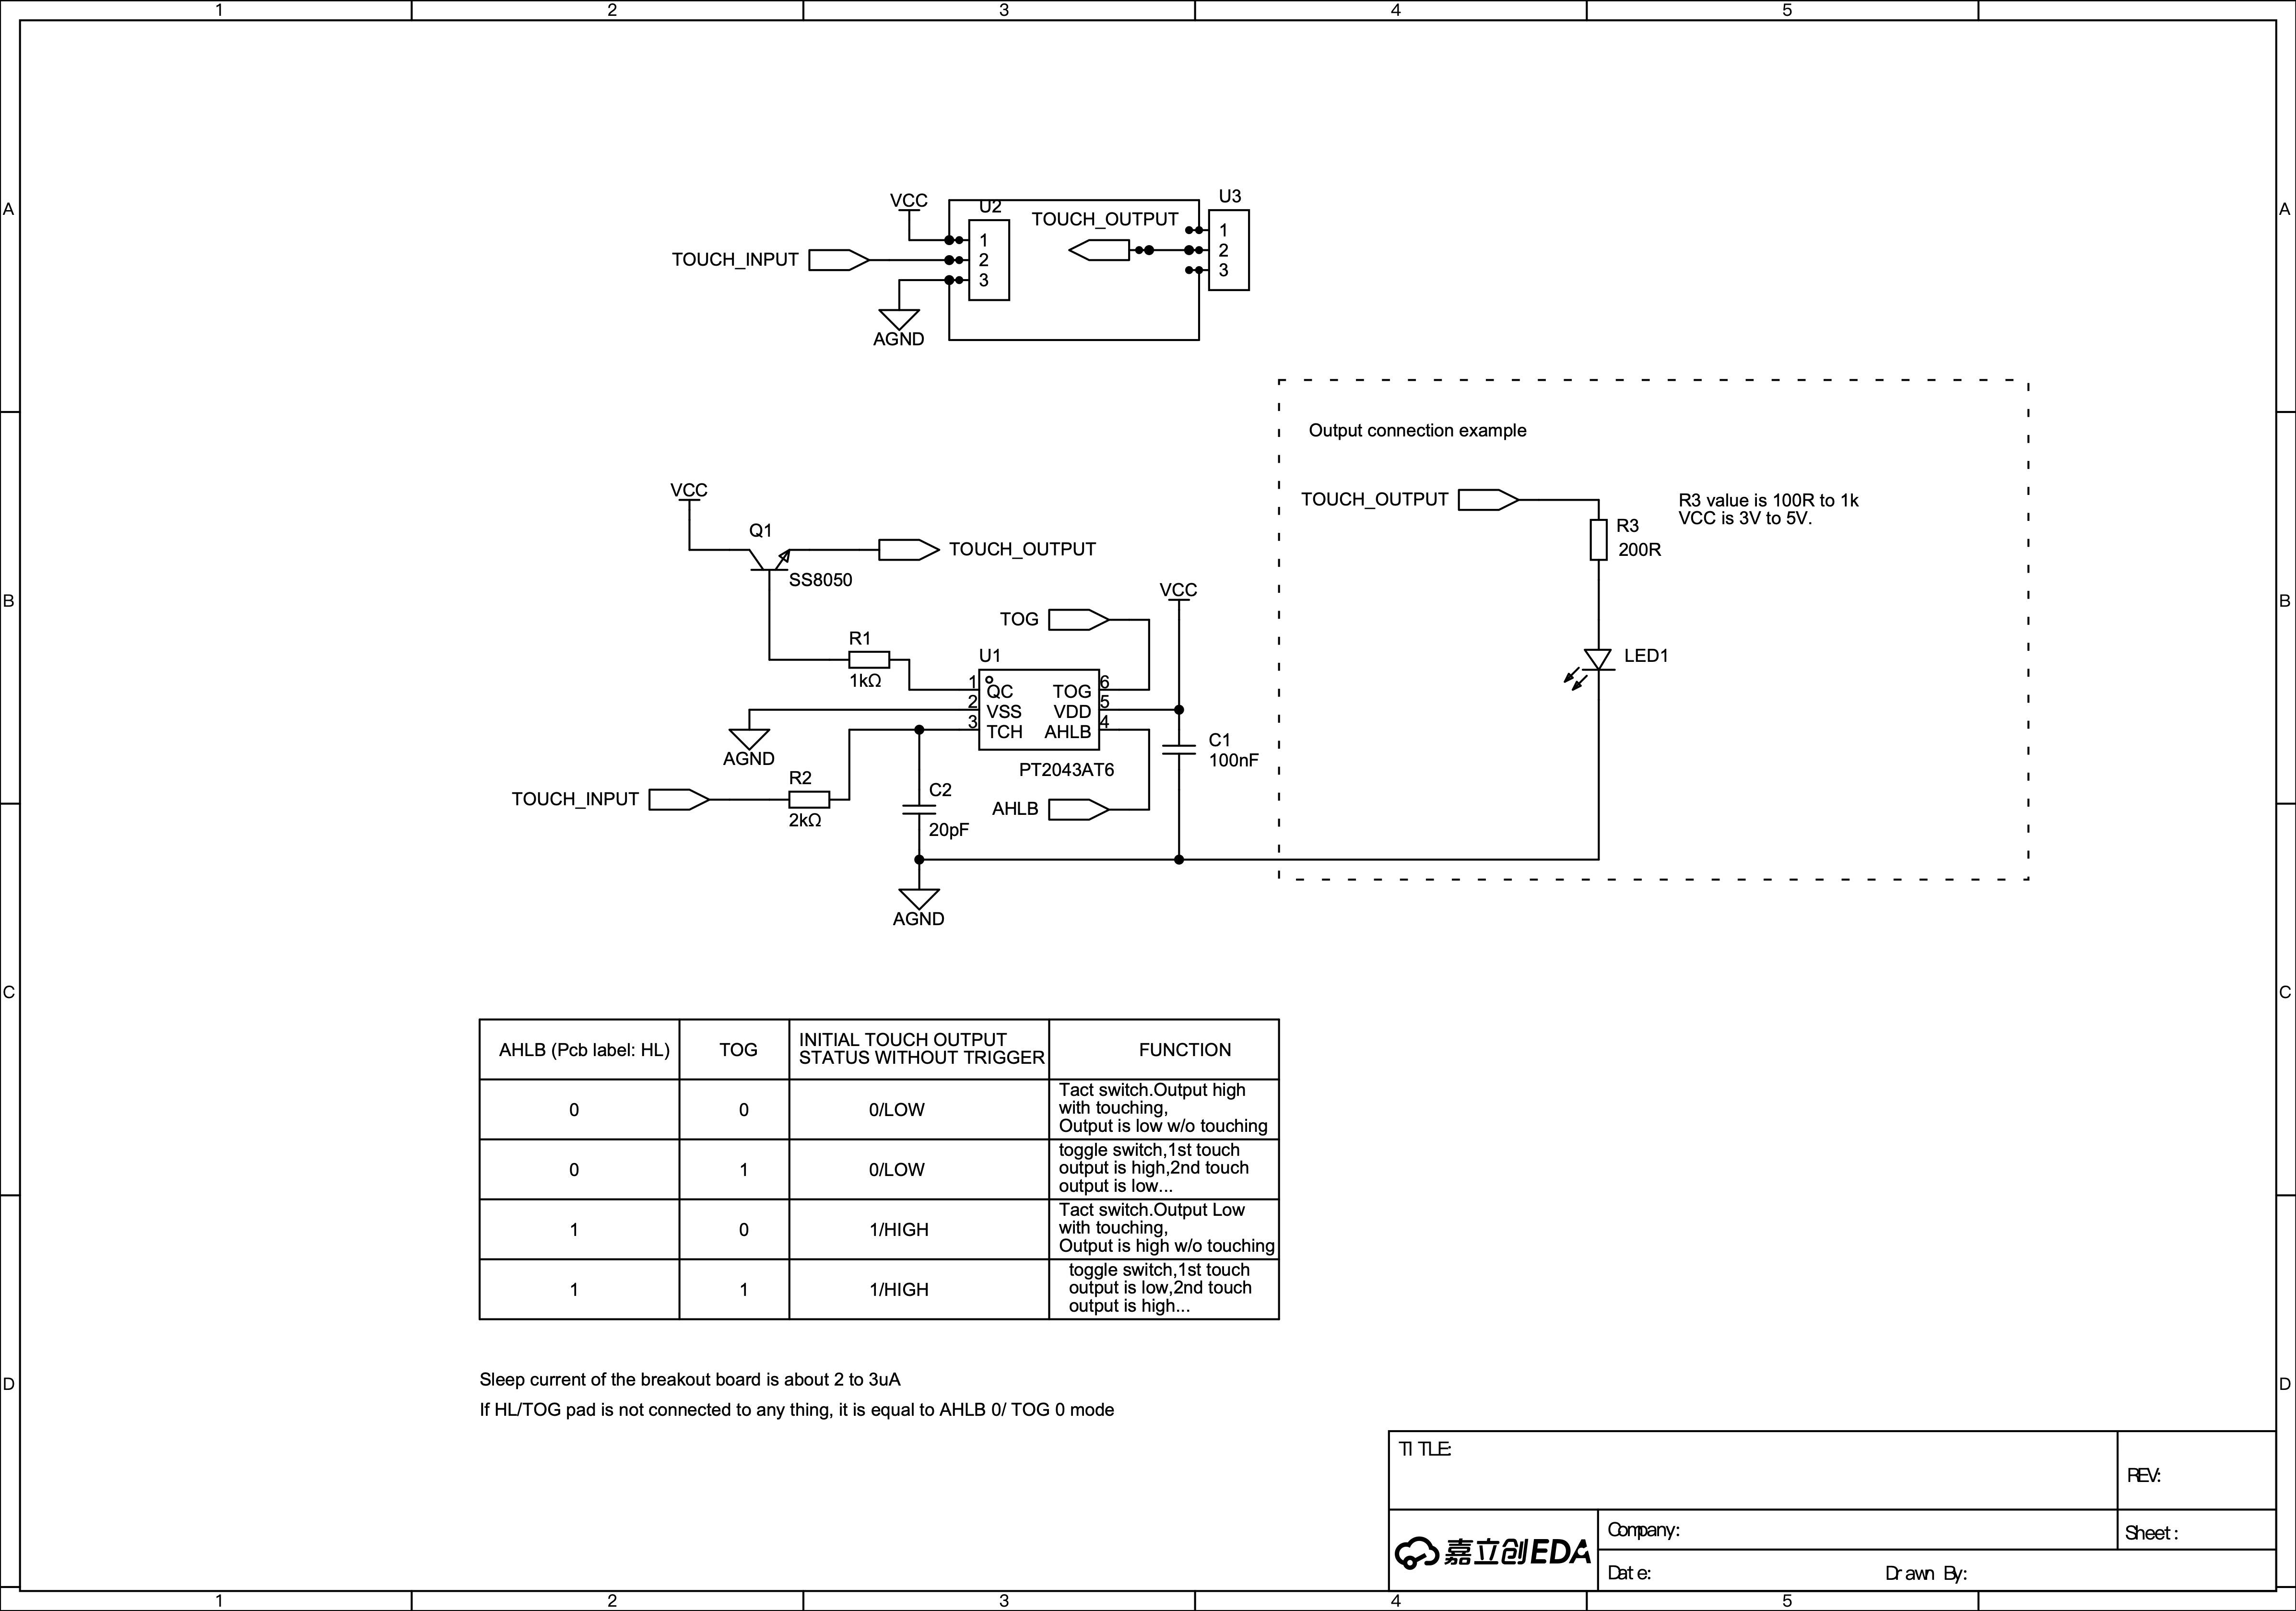Screen dimensions: 2296x1611
Task: Select the R1 resistor symbol
Action: coord(869,660)
